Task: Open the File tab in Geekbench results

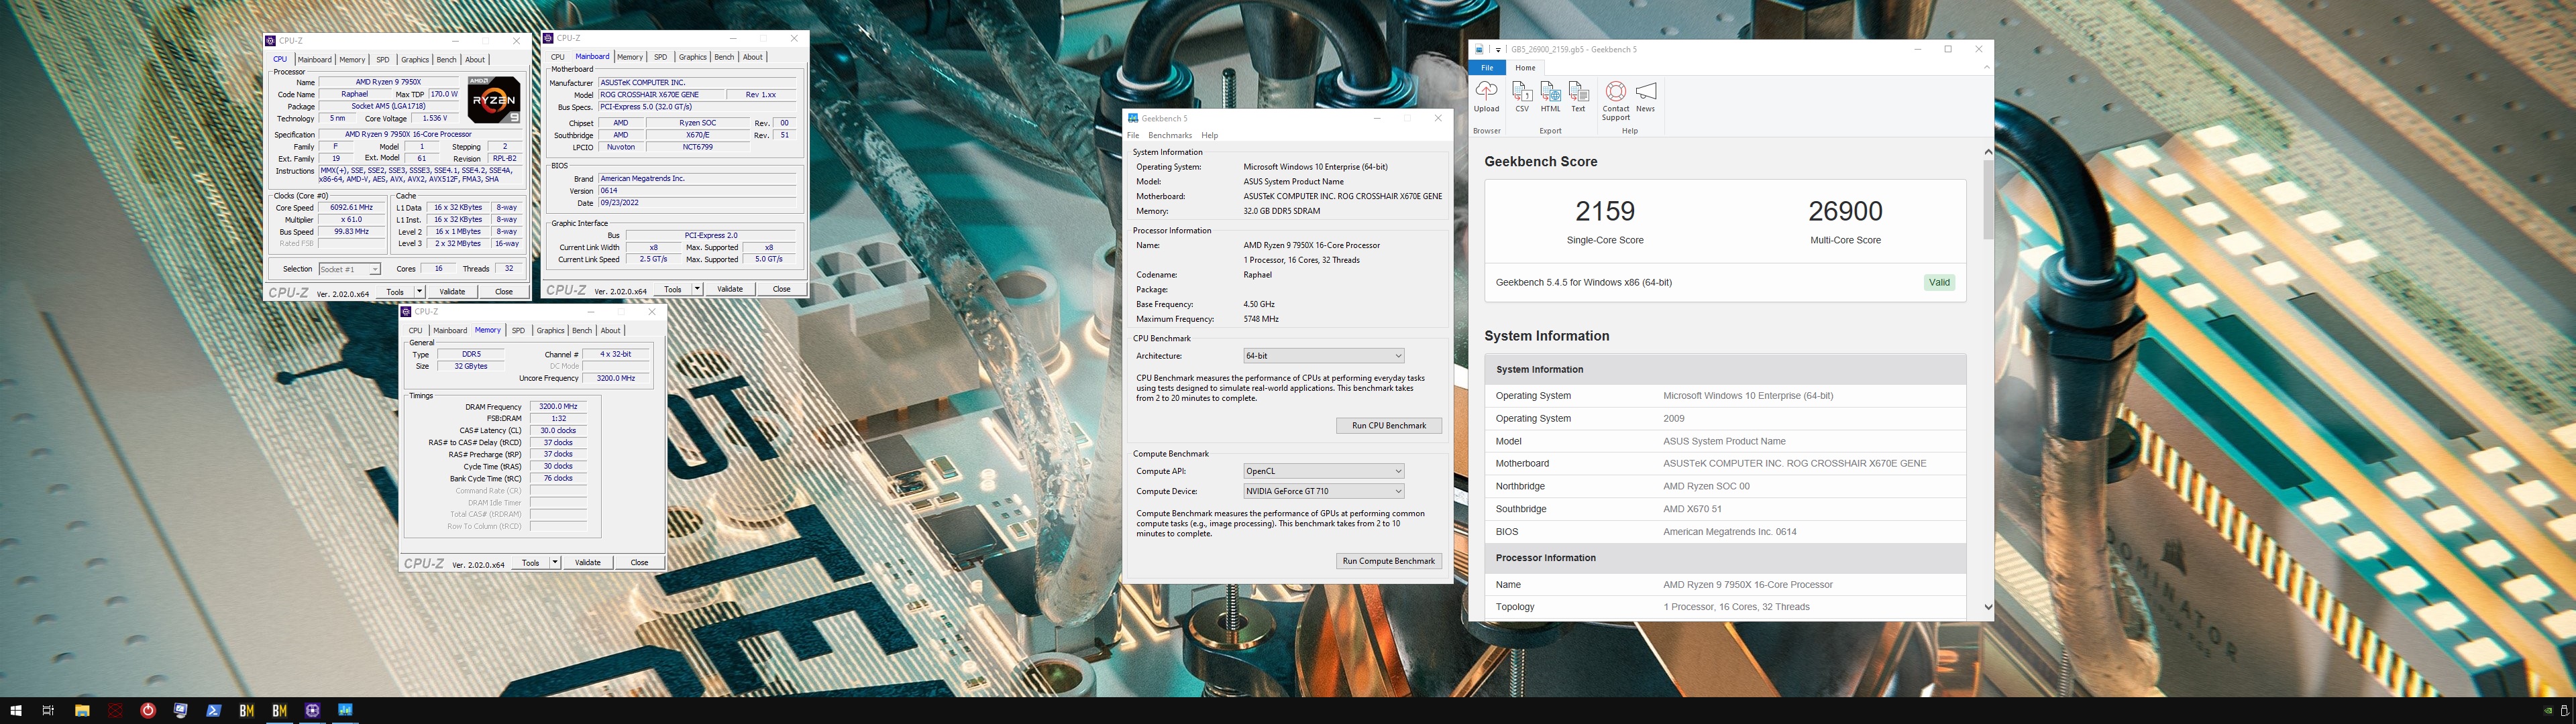Action: [x=1487, y=68]
